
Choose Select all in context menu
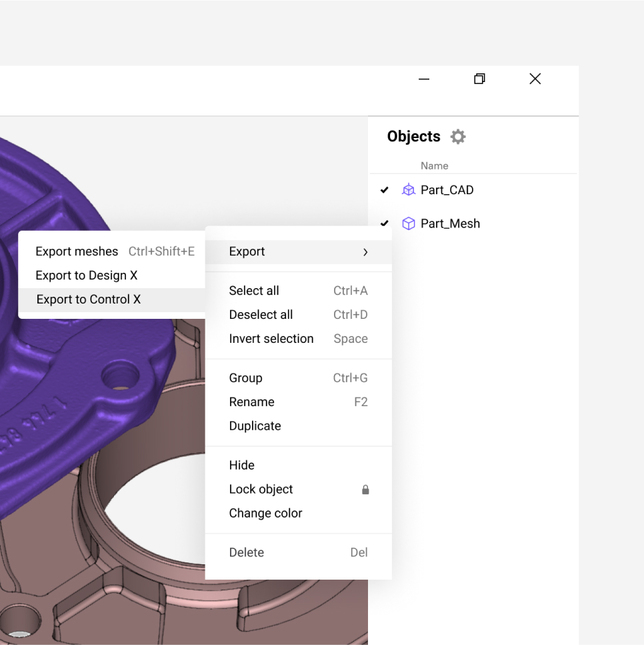coord(254,291)
